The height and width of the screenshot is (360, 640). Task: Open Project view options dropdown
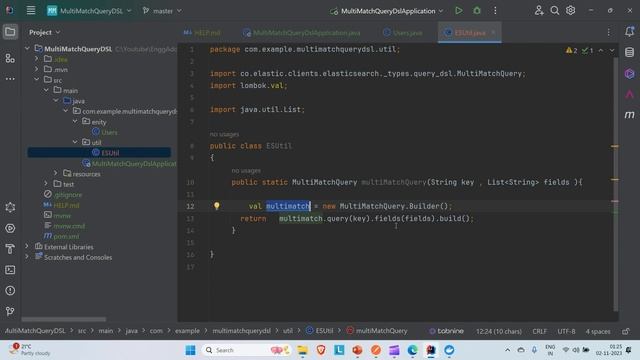[44, 32]
